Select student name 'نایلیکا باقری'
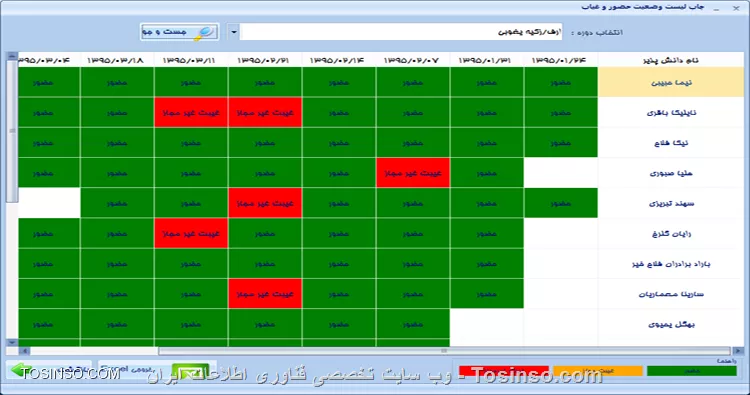Image resolution: width=750 pixels, height=395 pixels. pos(671,112)
